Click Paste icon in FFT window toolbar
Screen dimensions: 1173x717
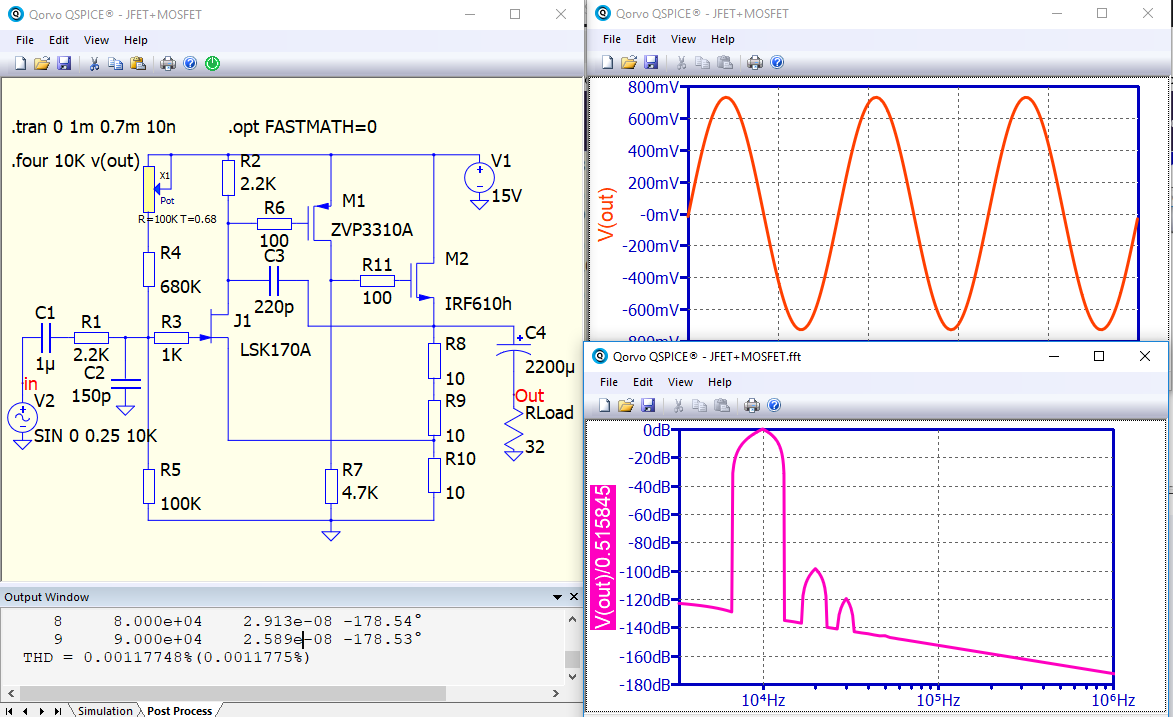tap(721, 405)
